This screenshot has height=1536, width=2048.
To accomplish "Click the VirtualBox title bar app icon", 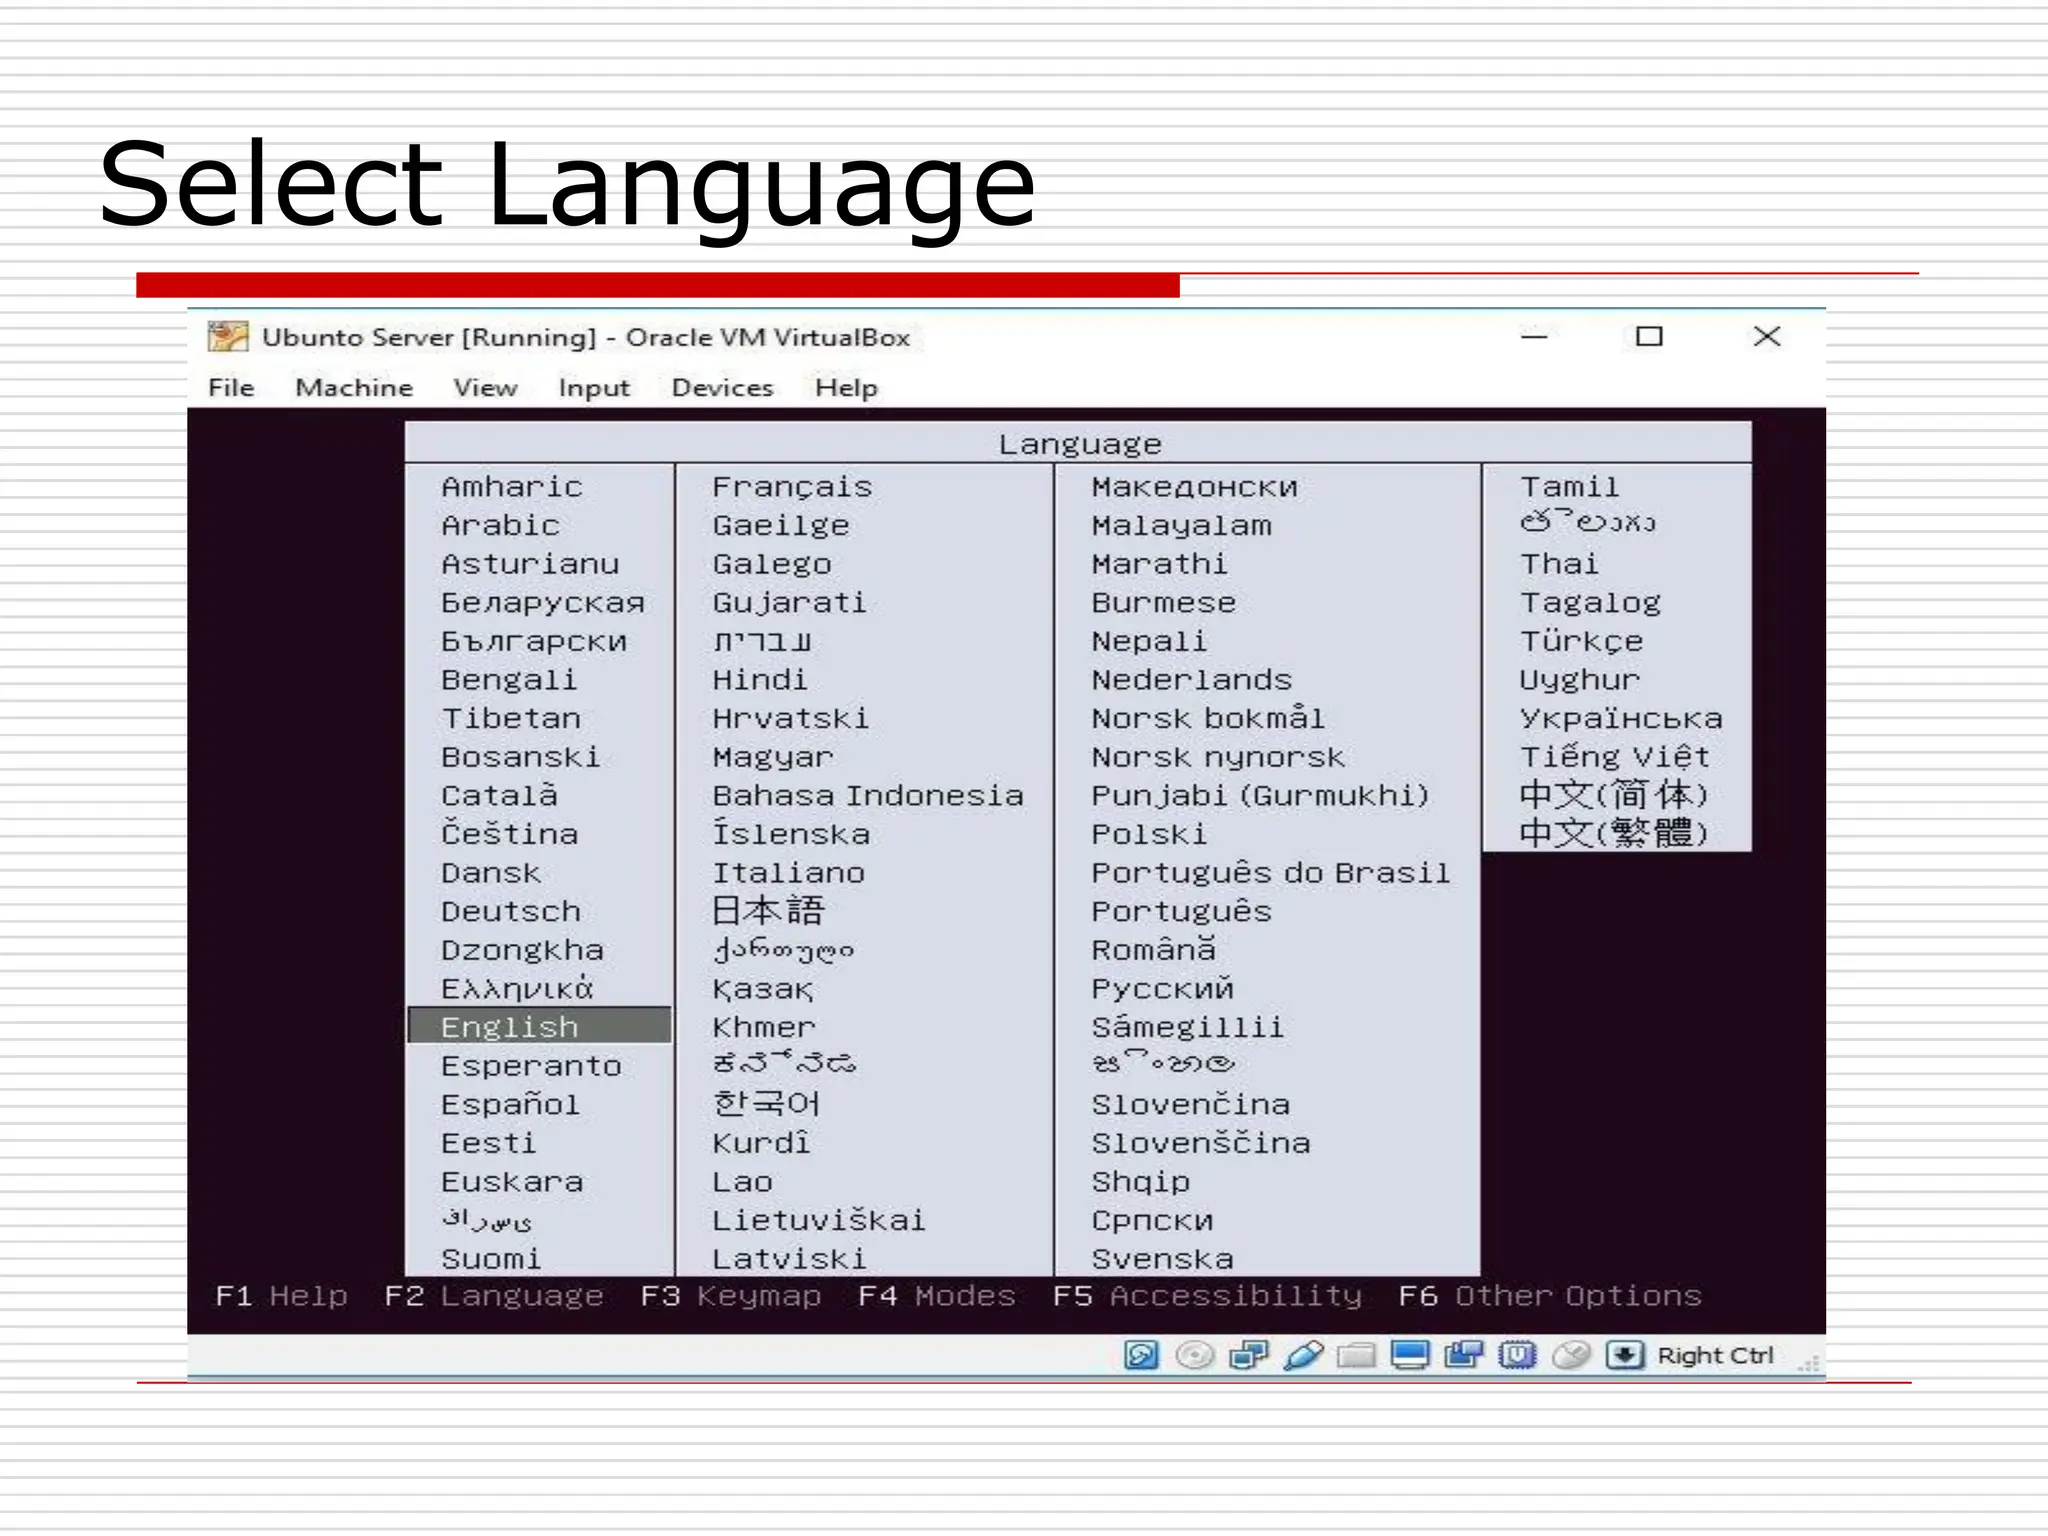I will pos(228,336).
